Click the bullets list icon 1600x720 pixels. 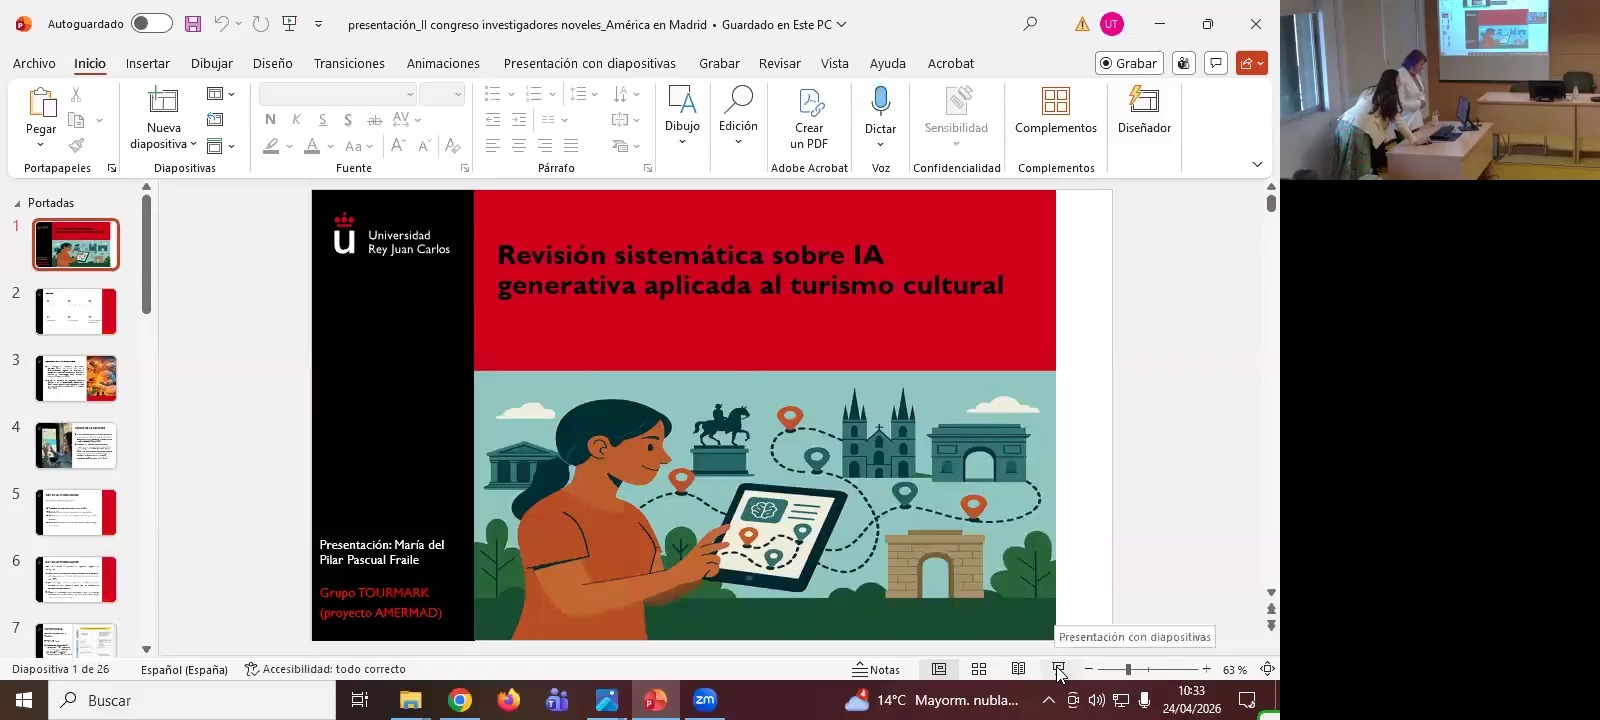pyautogui.click(x=492, y=94)
